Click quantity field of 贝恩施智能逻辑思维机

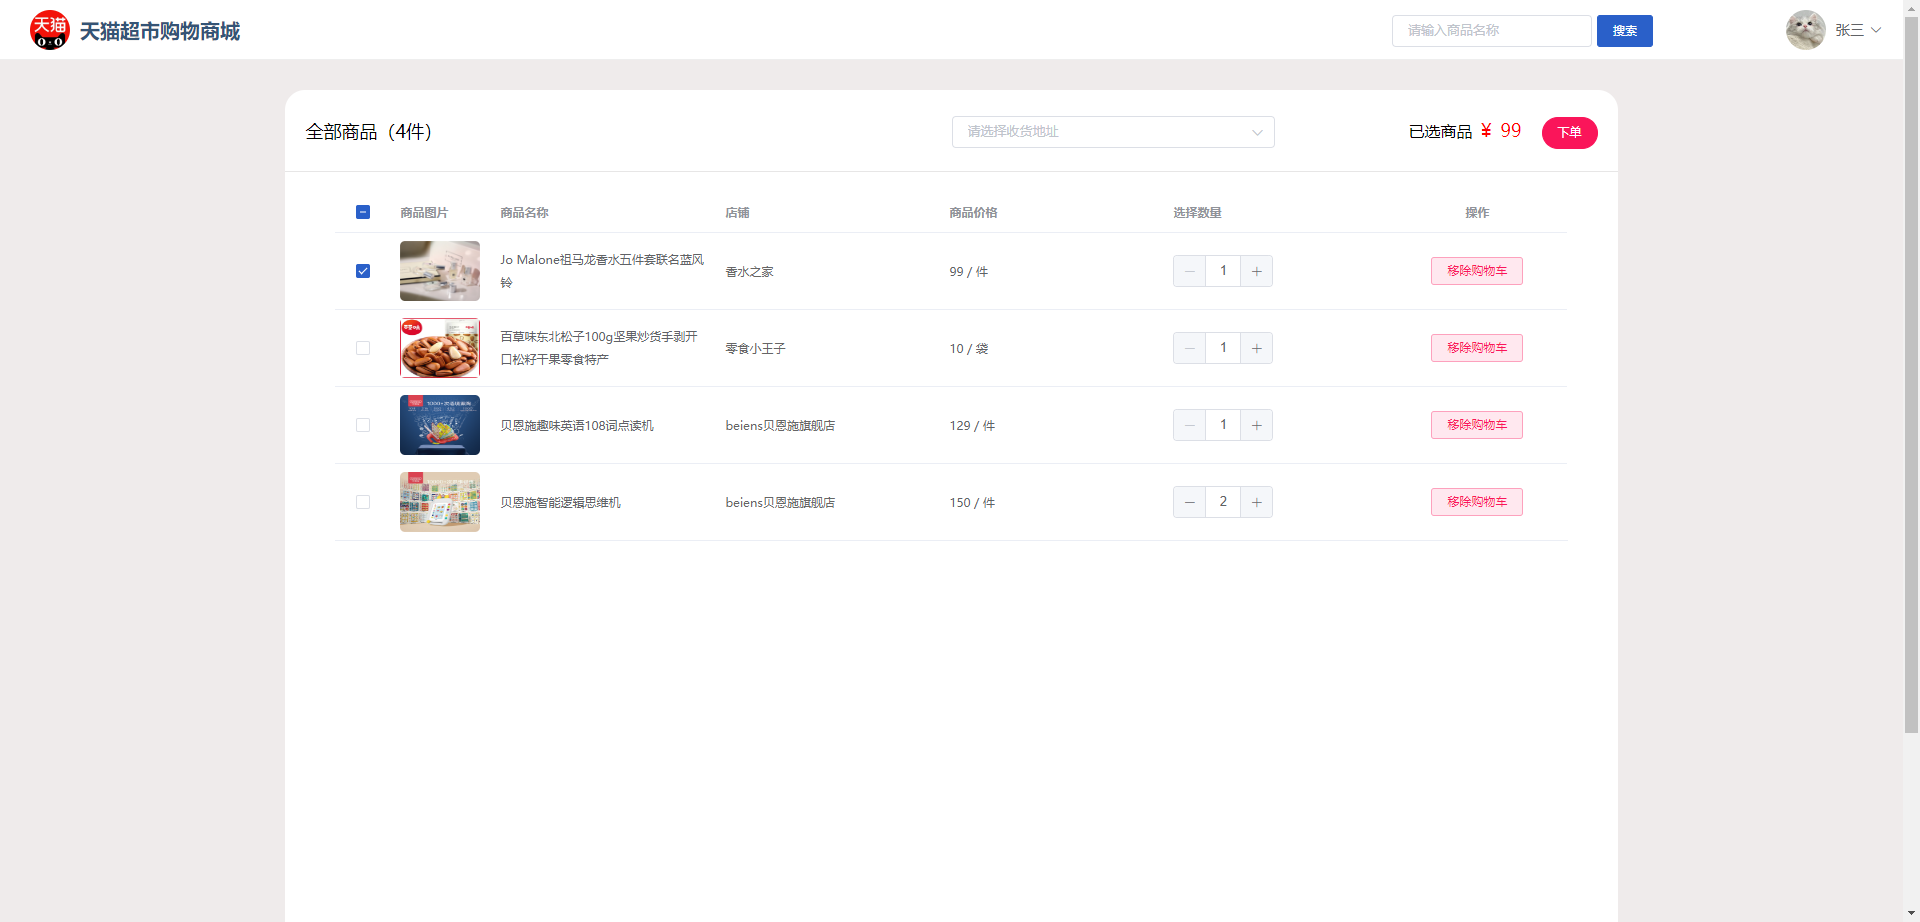[x=1223, y=502]
